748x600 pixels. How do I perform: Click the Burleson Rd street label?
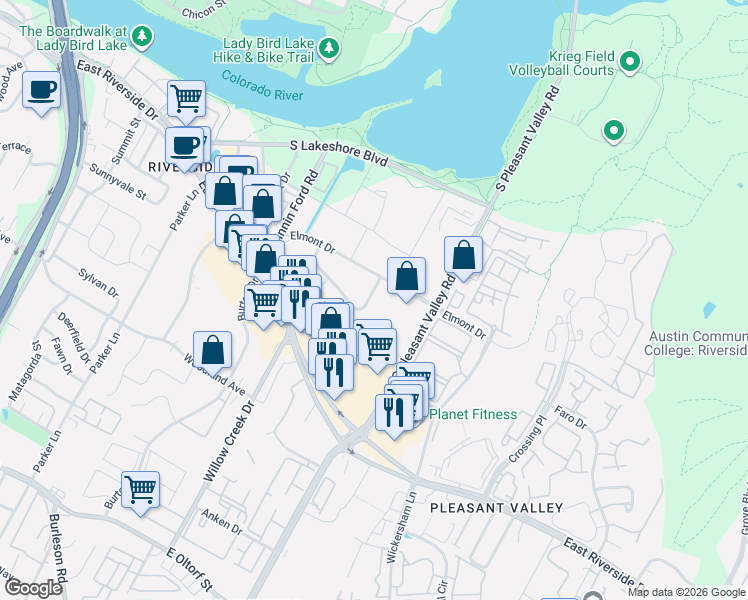point(59,548)
